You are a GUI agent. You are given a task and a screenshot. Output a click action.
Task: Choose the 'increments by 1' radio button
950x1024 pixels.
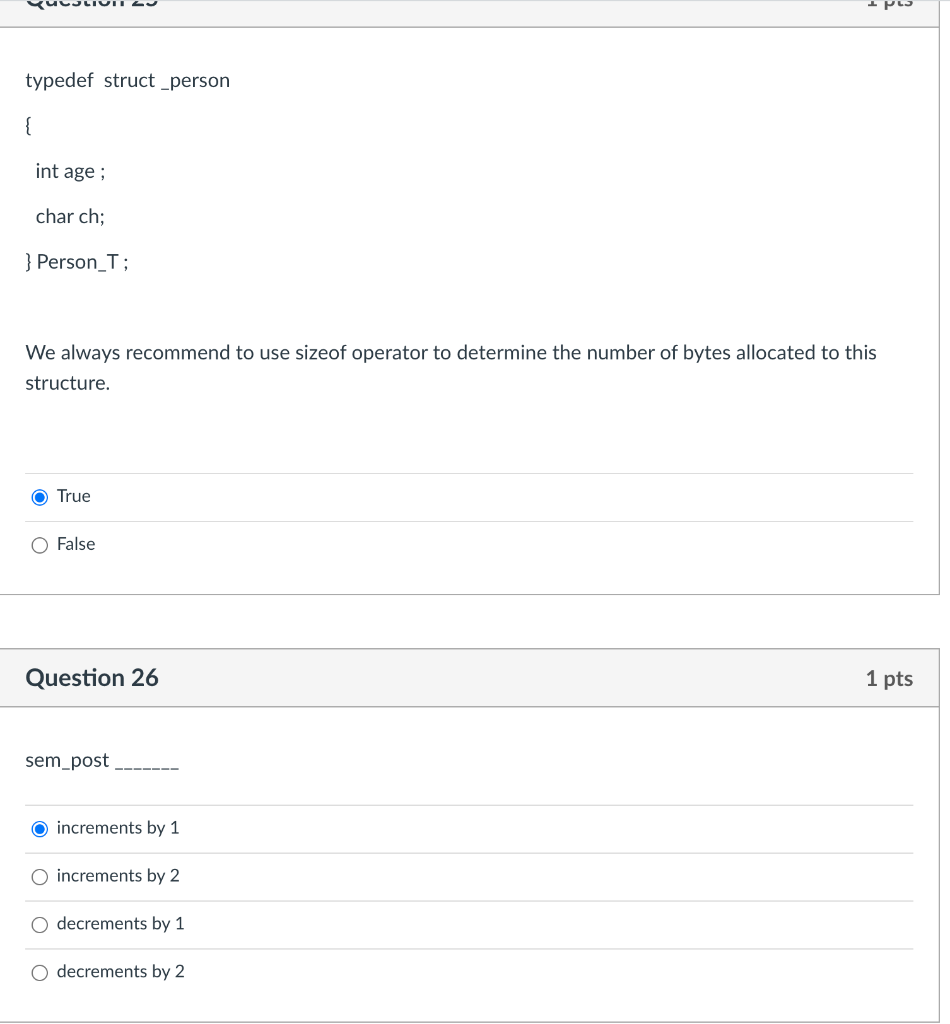tap(40, 829)
